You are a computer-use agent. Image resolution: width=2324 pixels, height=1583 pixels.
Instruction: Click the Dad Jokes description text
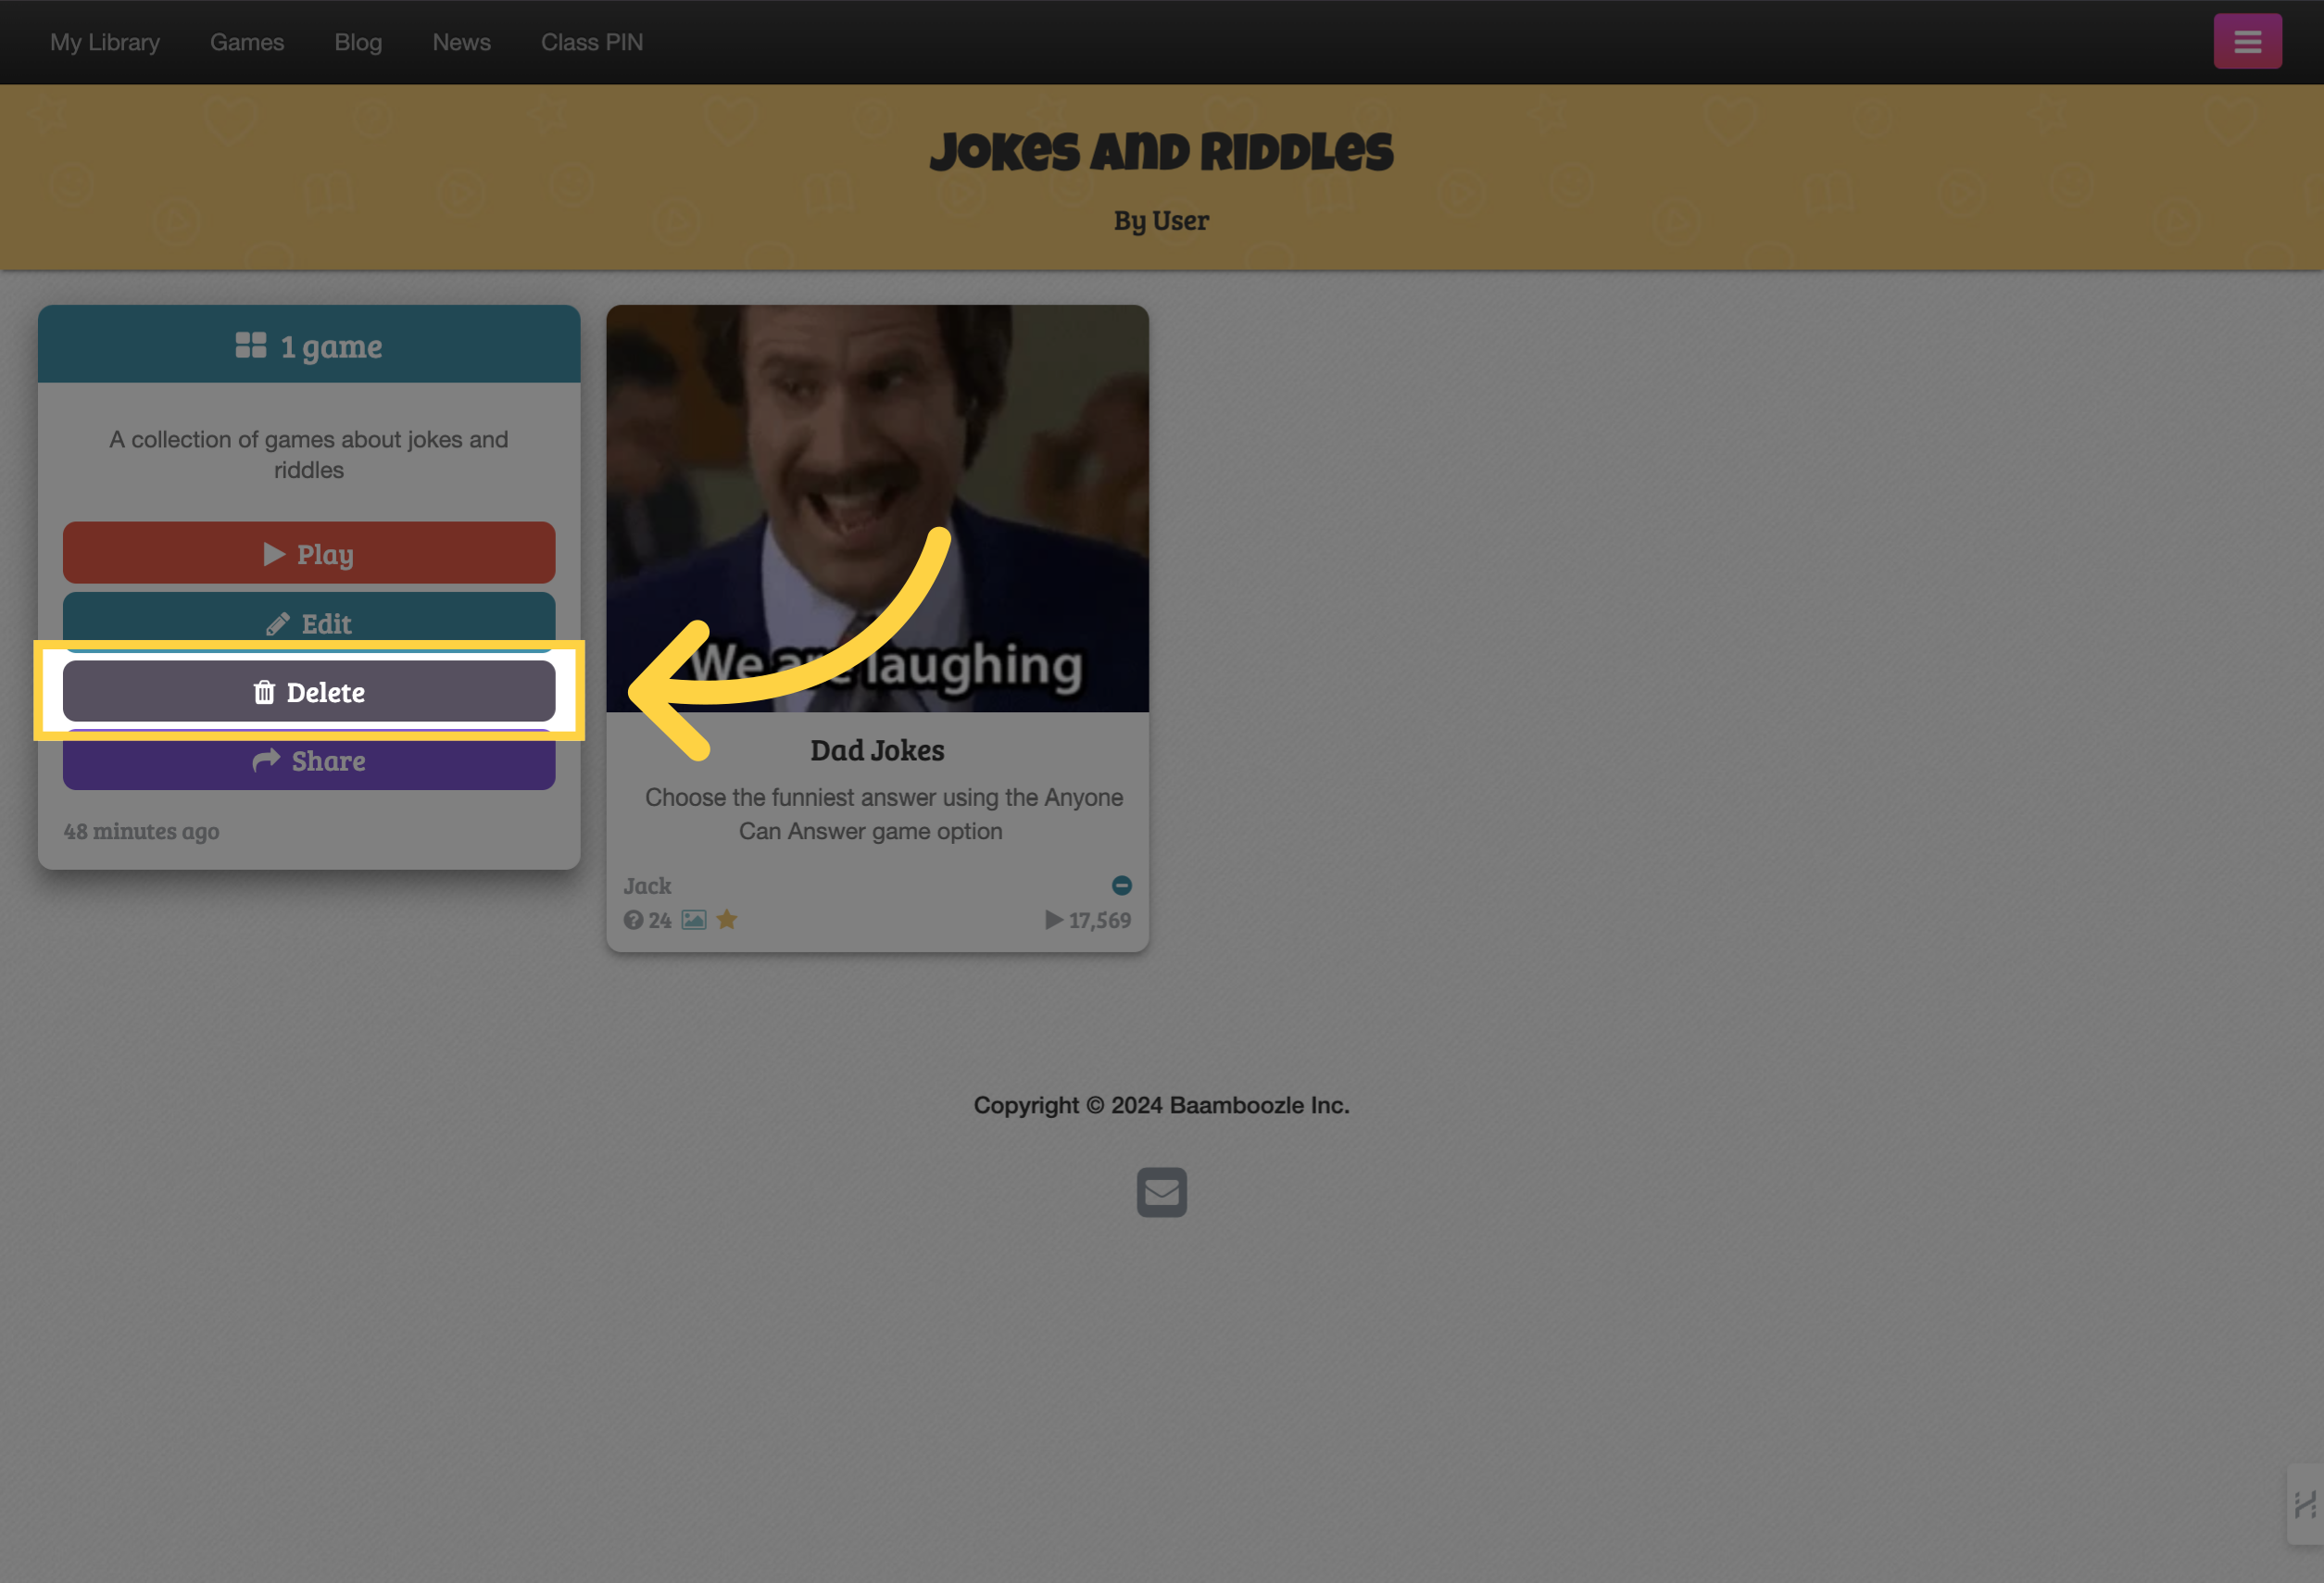point(884,814)
